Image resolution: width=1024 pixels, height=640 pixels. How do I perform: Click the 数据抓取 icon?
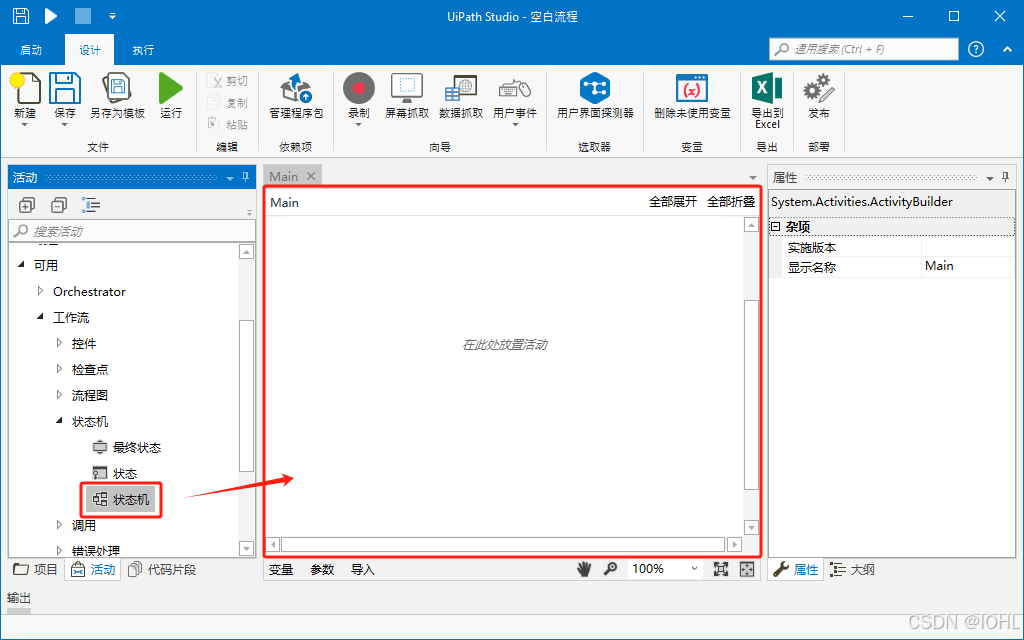[461, 88]
